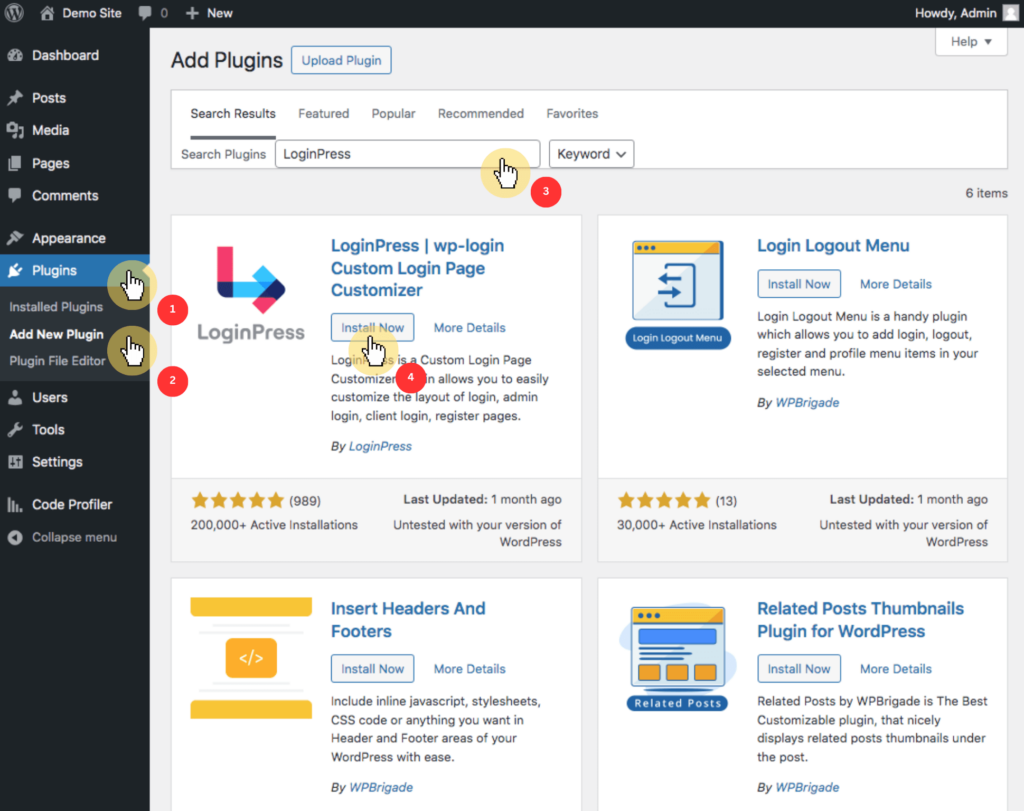Click the LoginPress five-star rating
Image resolution: width=1024 pixels, height=811 pixels.
point(238,501)
